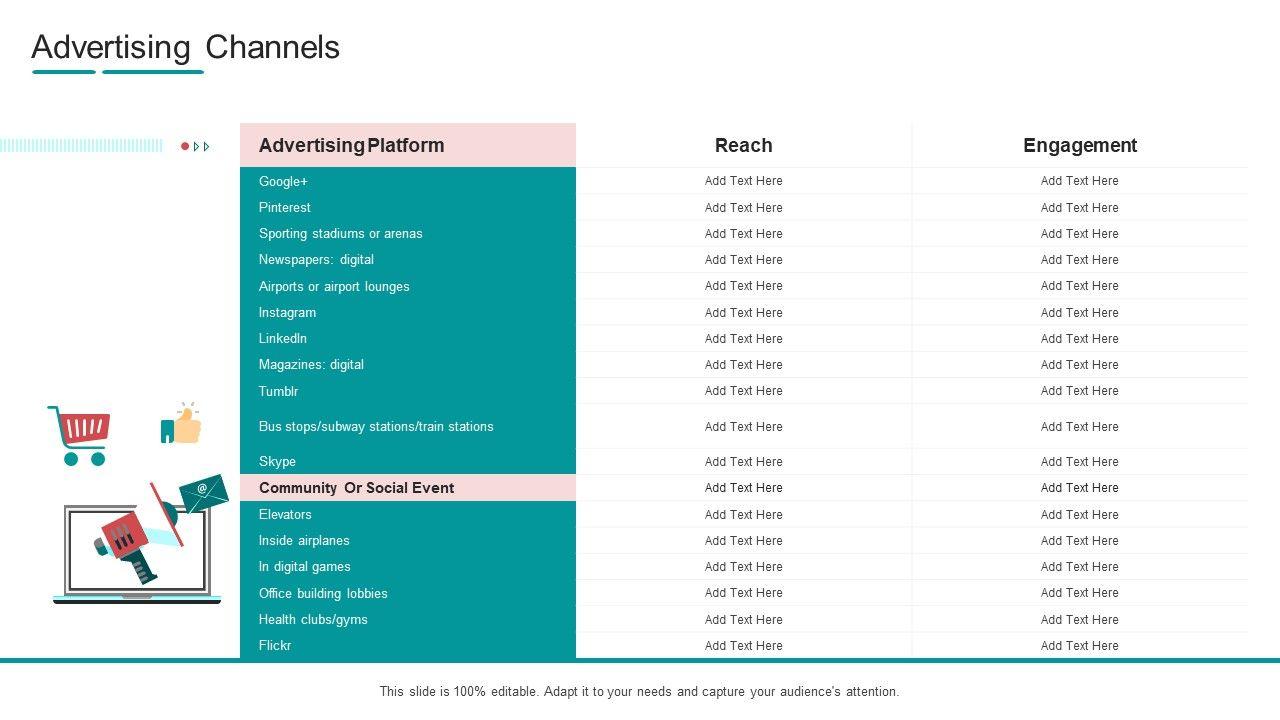Viewport: 1280px width, 720px height.
Task: Click the Reach cell for Skype
Action: tap(743, 461)
